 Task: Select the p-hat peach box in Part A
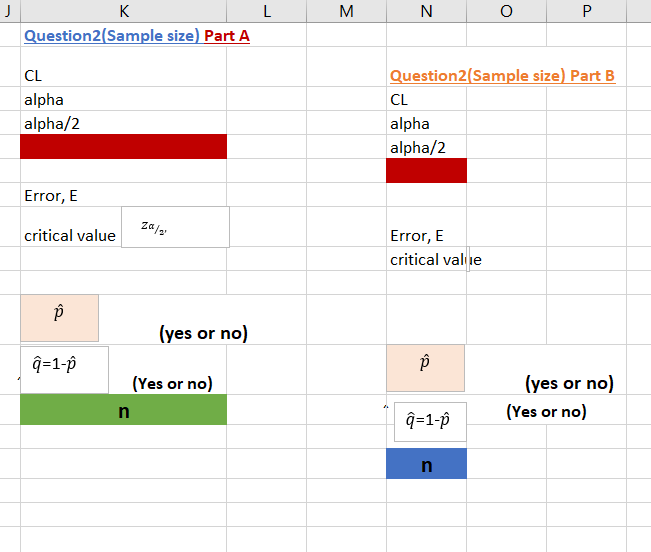coord(59,318)
